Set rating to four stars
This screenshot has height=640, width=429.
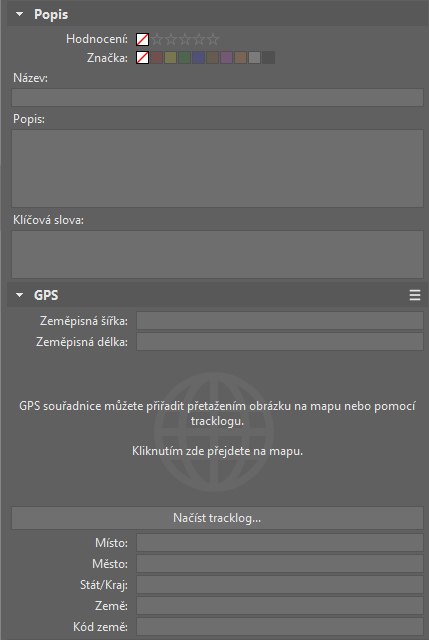(199, 40)
